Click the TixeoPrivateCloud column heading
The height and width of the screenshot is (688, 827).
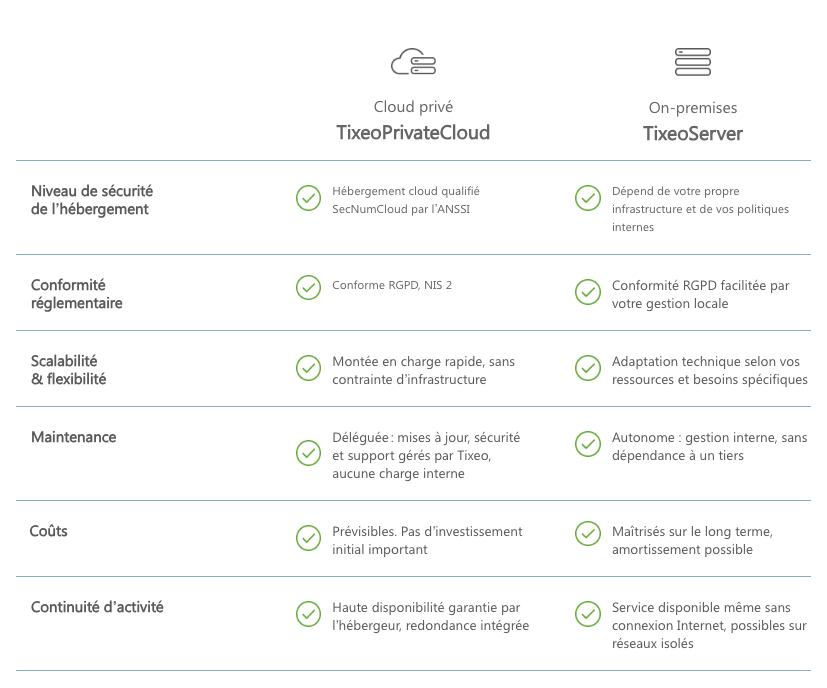413,133
